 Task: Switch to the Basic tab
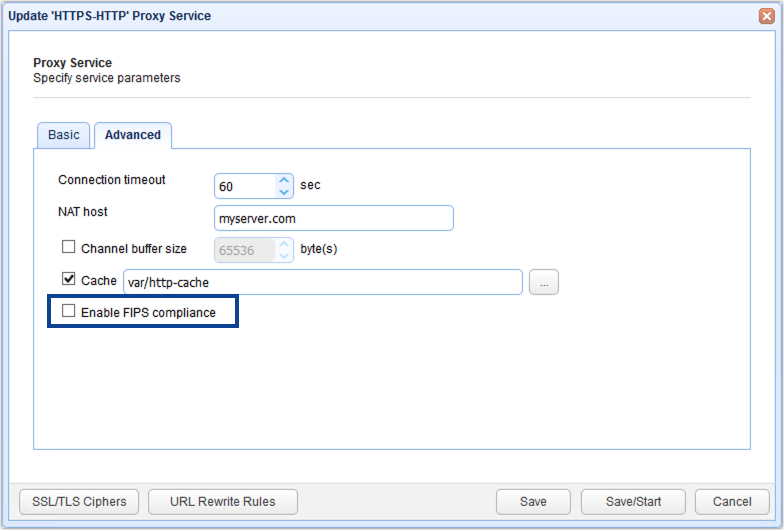pos(64,135)
